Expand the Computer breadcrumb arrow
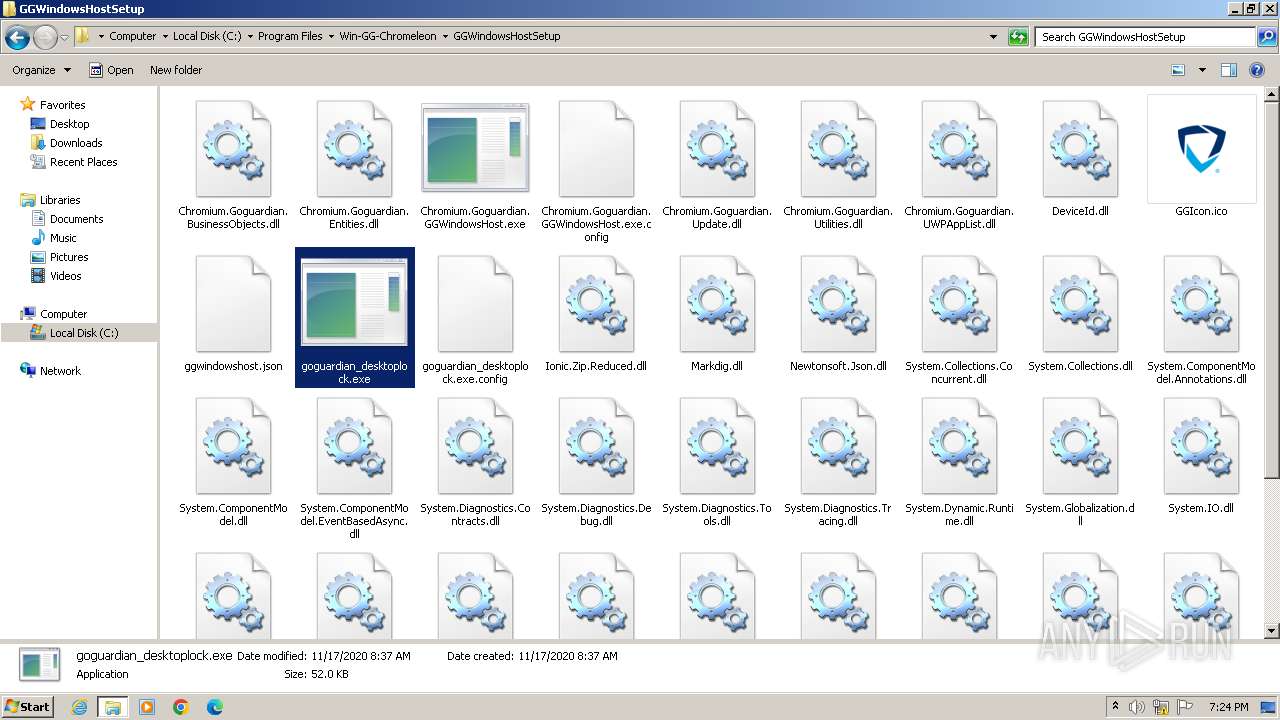Image resolution: width=1280 pixels, height=720 pixels. (x=164, y=36)
